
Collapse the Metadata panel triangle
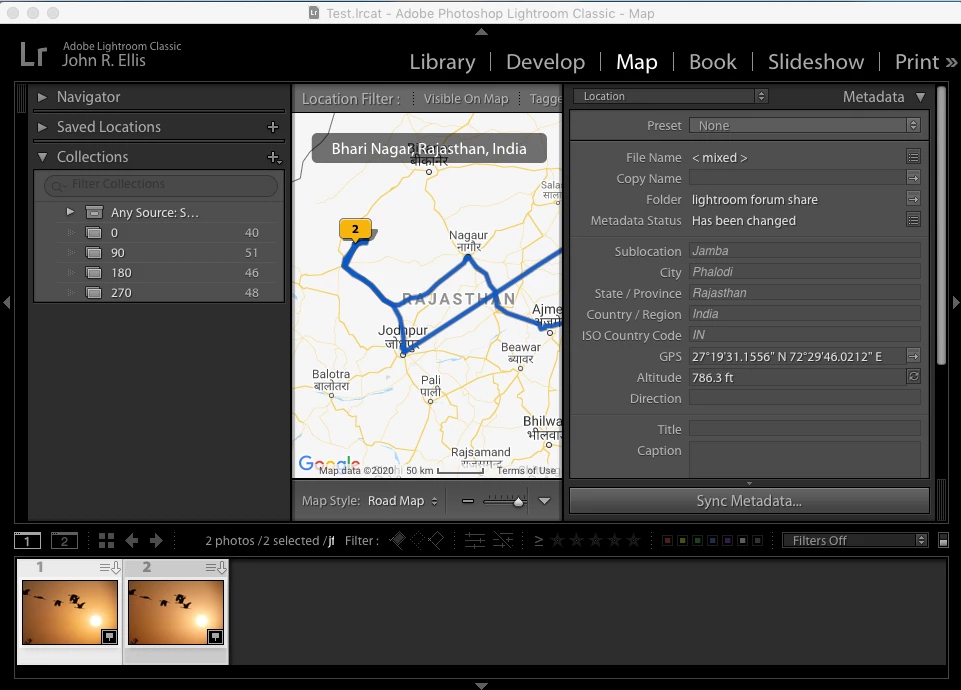point(921,97)
